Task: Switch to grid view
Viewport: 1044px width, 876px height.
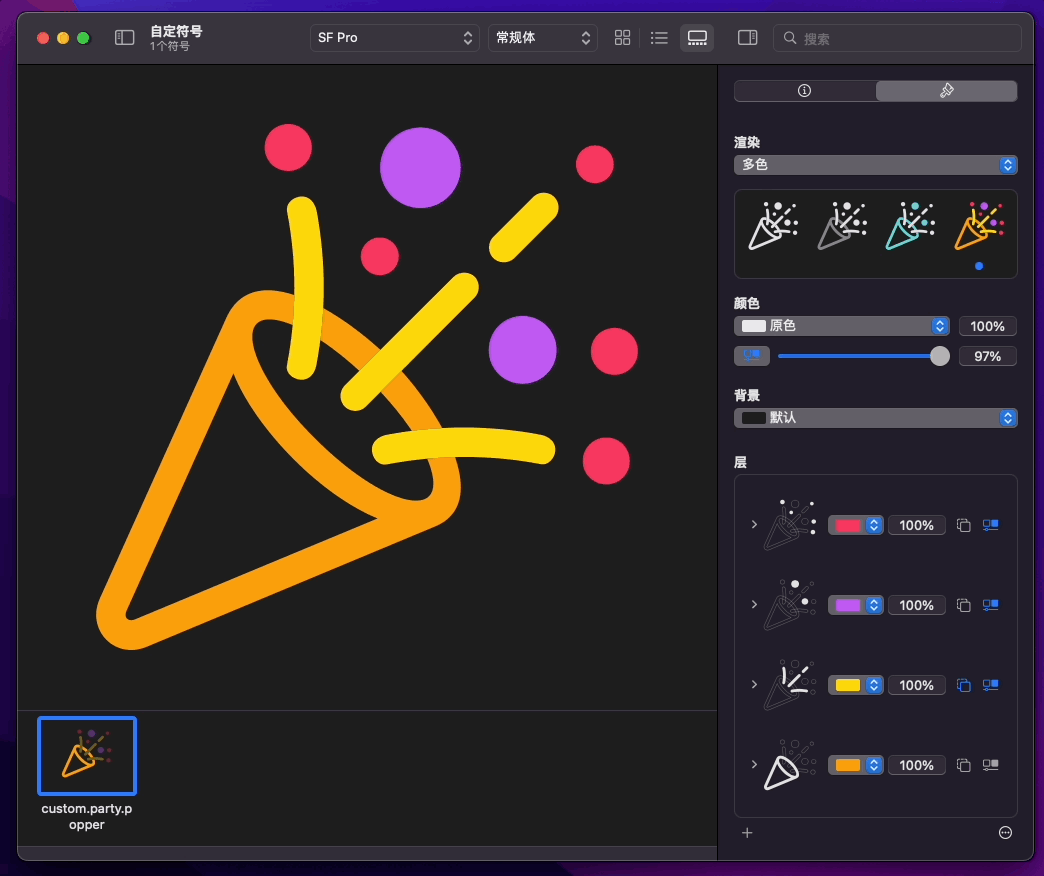Action: [x=623, y=38]
